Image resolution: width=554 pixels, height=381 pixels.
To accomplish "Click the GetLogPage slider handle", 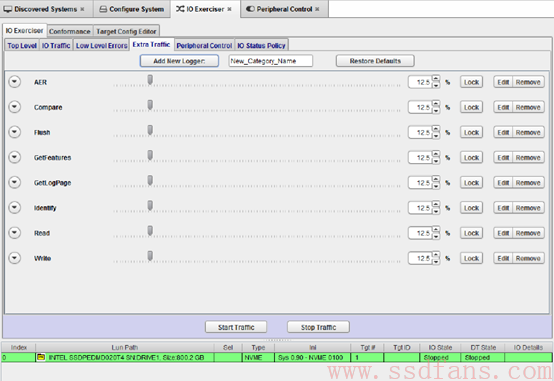I will pos(150,180).
